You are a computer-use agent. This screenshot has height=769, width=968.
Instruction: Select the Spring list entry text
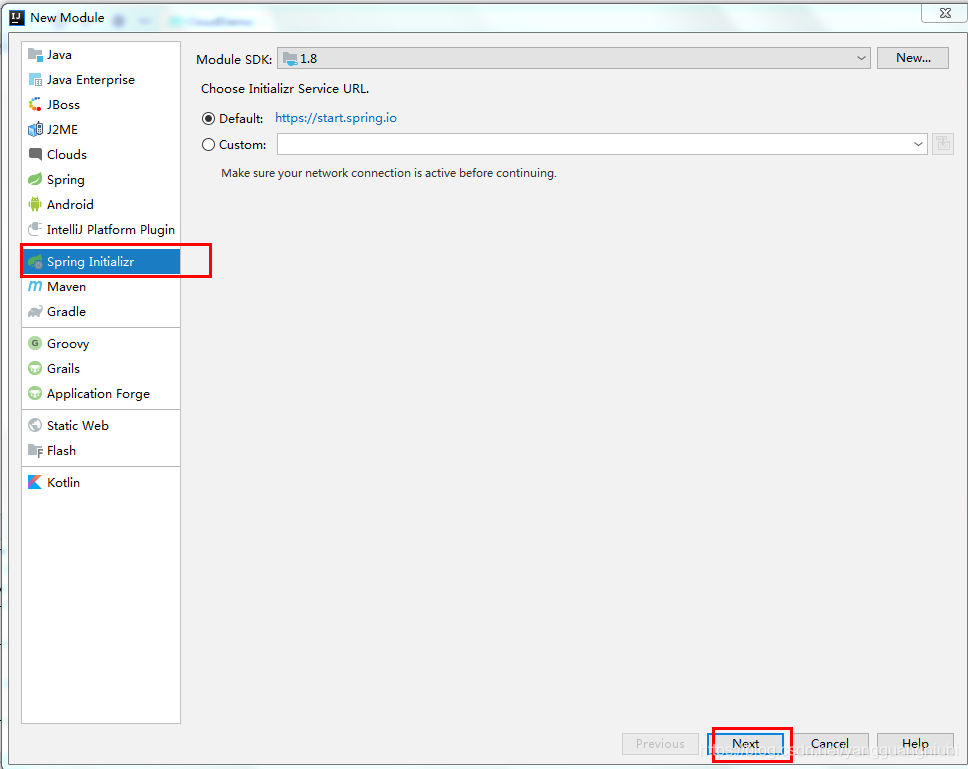[65, 180]
